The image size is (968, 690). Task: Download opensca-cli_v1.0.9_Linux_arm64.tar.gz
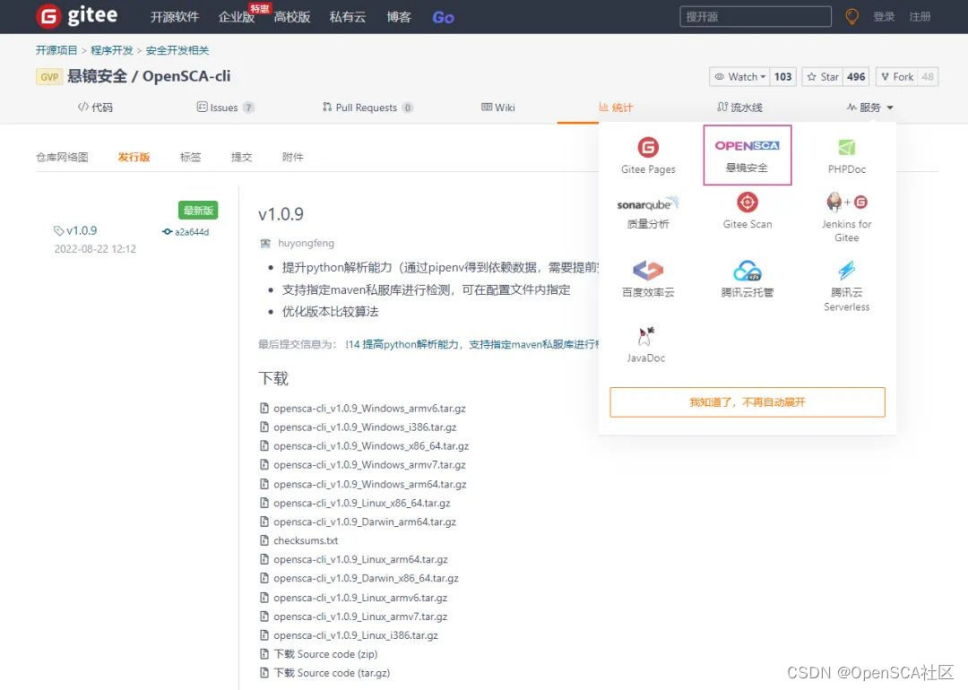coord(361,560)
